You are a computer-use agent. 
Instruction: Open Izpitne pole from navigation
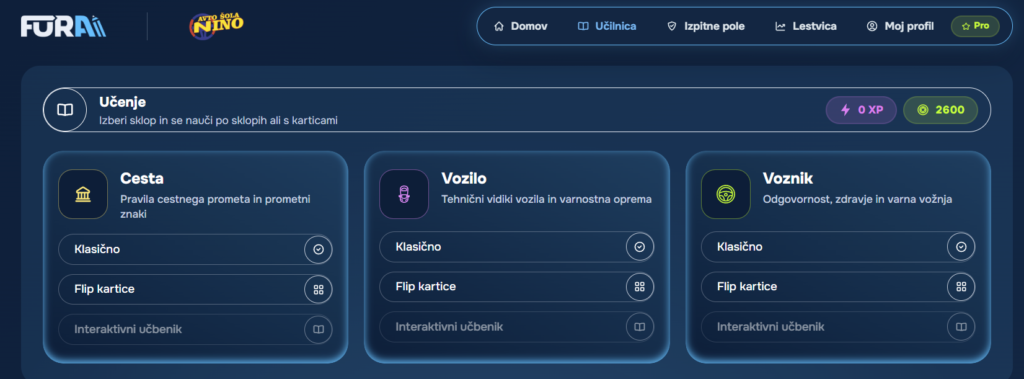tap(706, 26)
